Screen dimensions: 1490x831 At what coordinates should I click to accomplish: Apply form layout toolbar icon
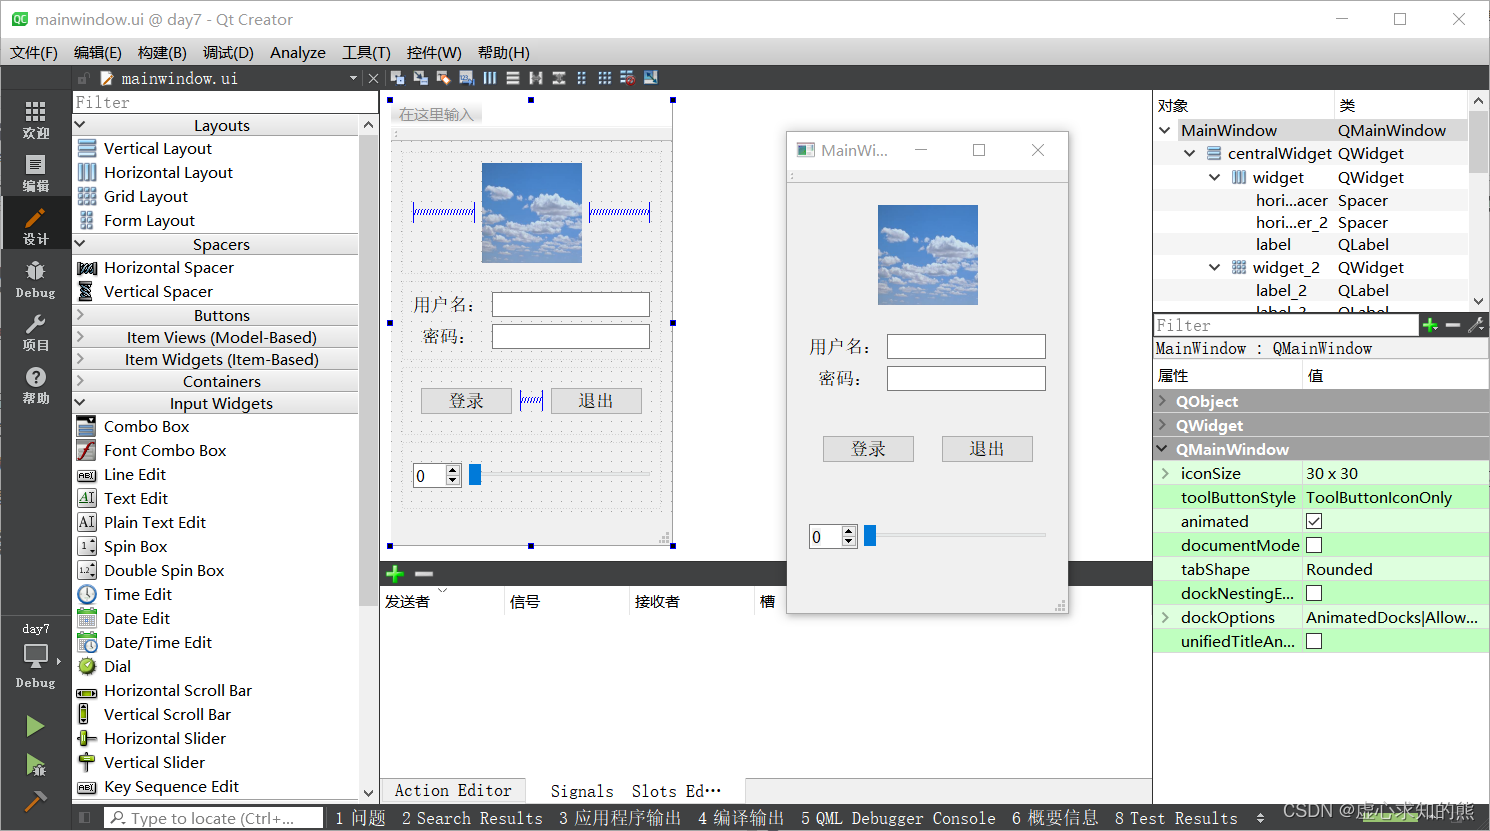click(x=582, y=78)
